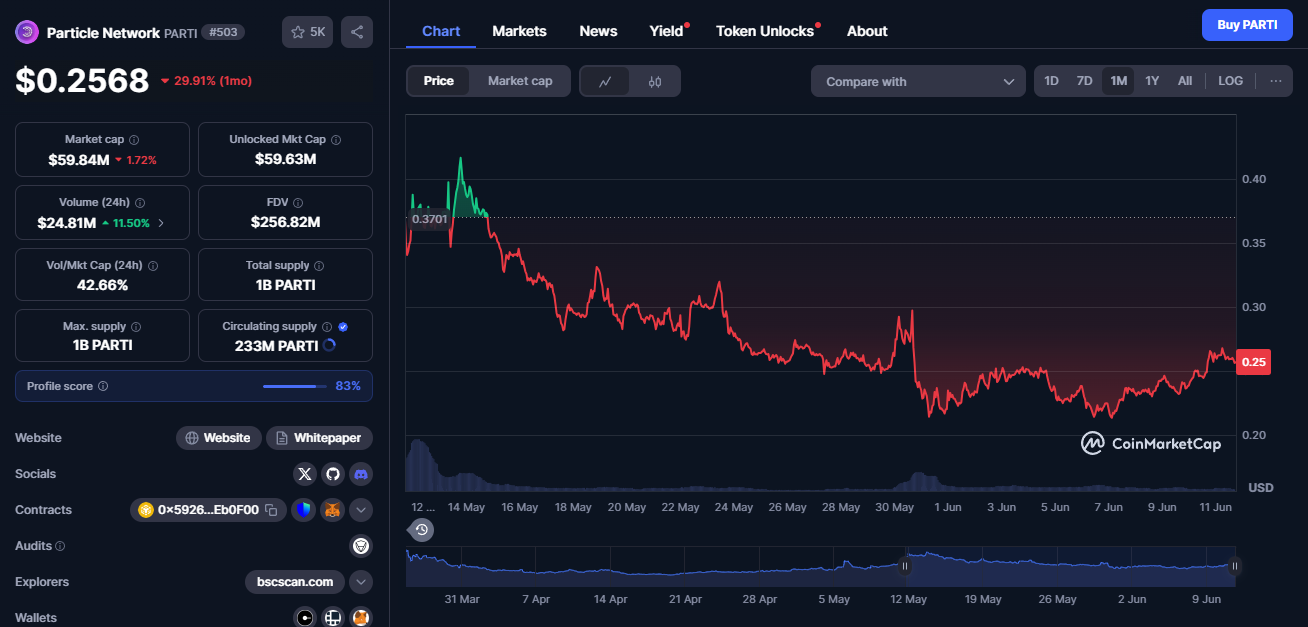Set chart range to 7D
The height and width of the screenshot is (627, 1308).
point(1084,81)
